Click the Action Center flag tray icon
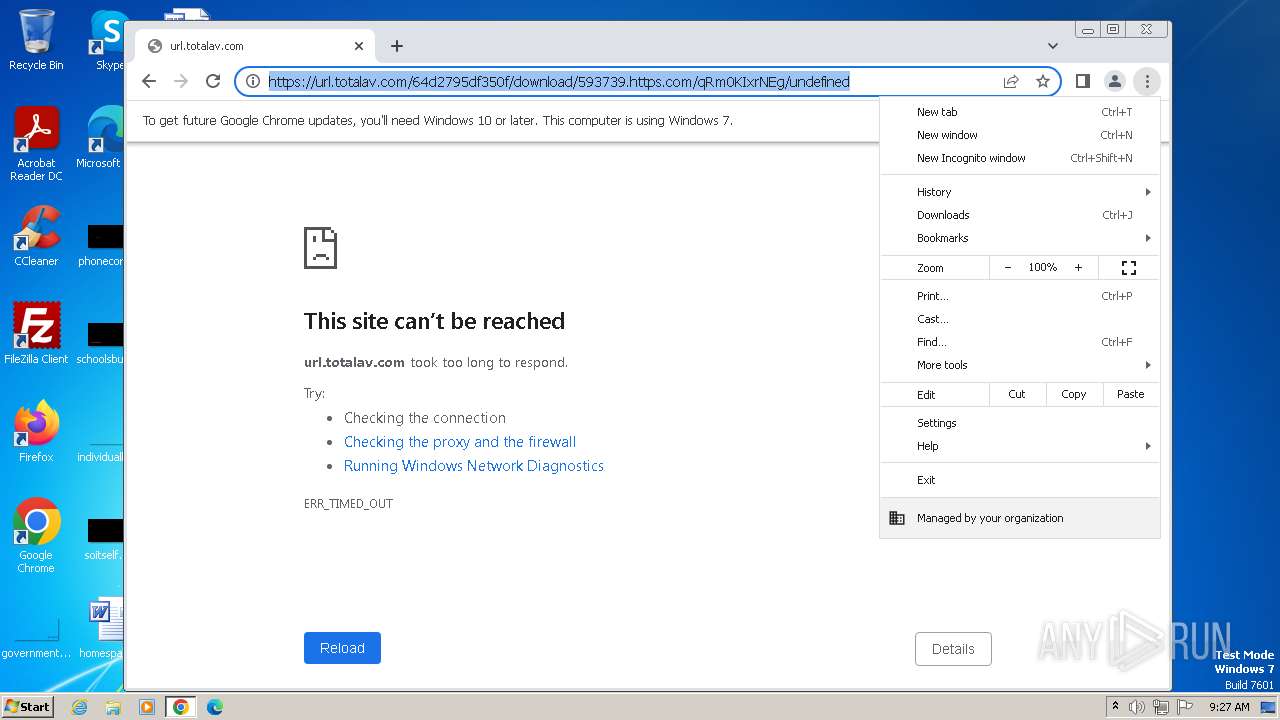Viewport: 1280px width, 720px height. point(1185,707)
